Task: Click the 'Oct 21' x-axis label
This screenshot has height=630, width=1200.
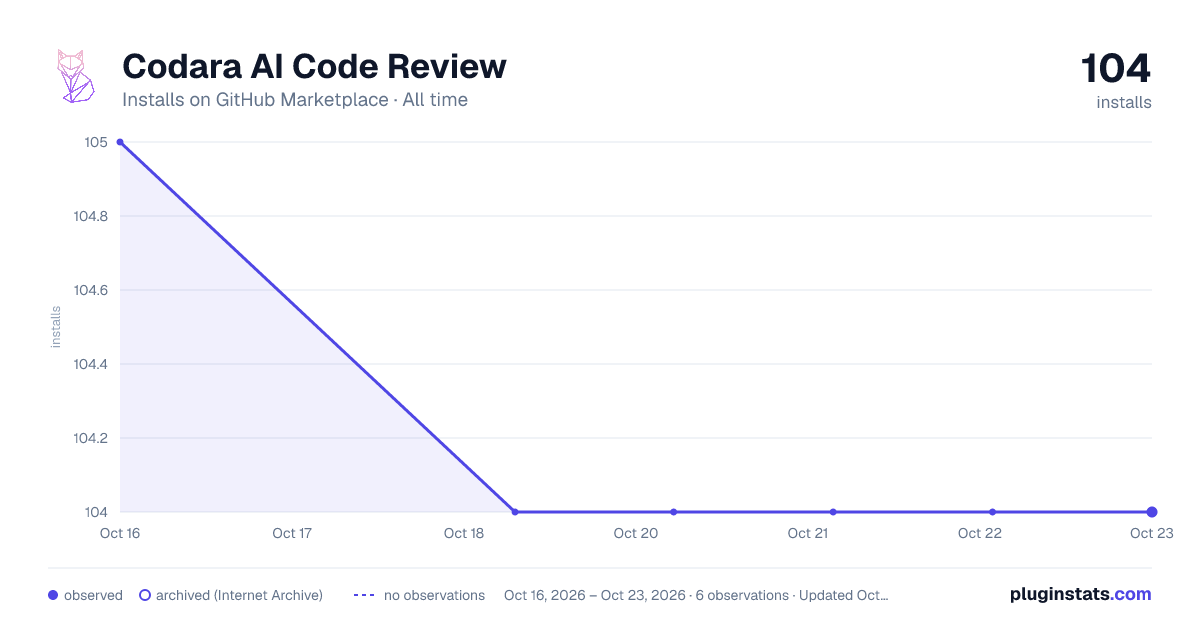Action: (808, 533)
